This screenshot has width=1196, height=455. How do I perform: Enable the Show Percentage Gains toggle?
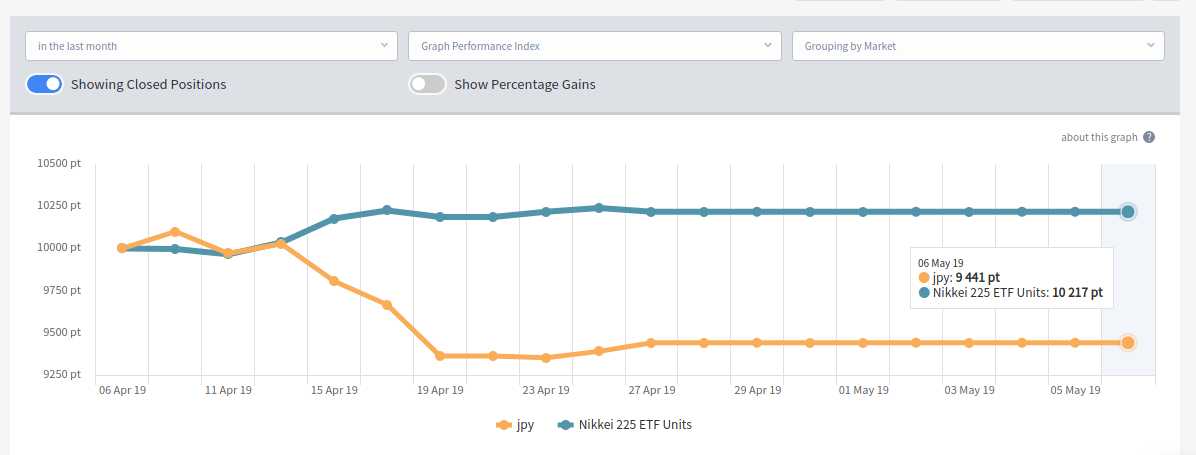coord(428,85)
